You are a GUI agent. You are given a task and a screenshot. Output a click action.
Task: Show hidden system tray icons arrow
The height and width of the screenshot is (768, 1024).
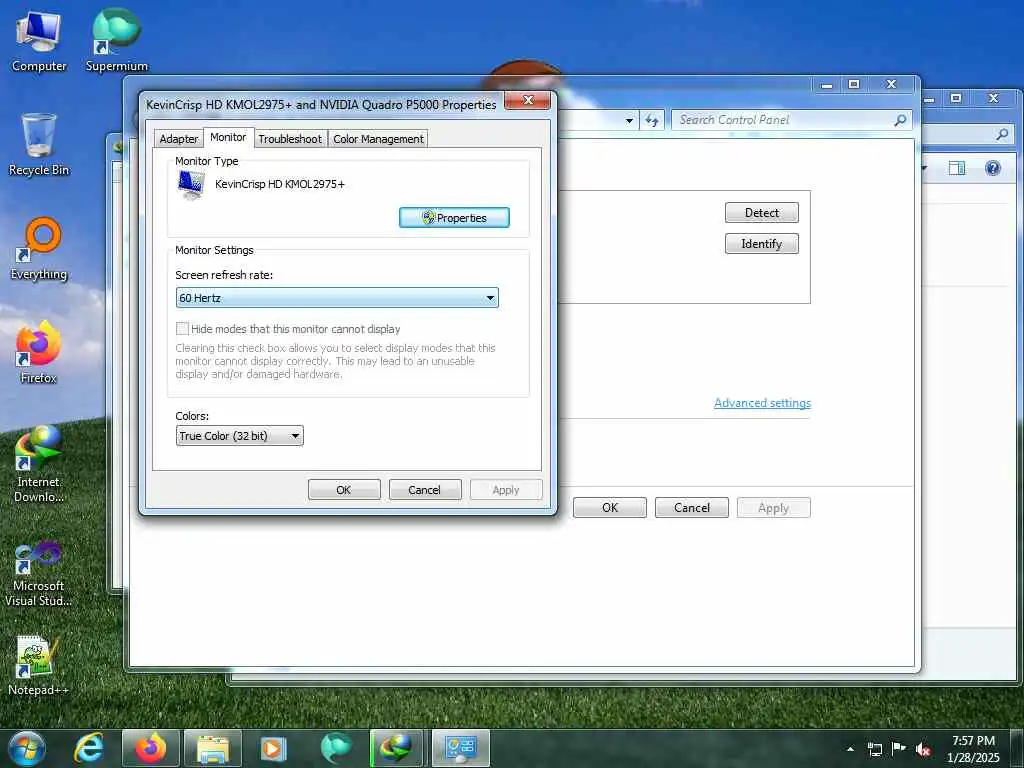click(x=850, y=749)
